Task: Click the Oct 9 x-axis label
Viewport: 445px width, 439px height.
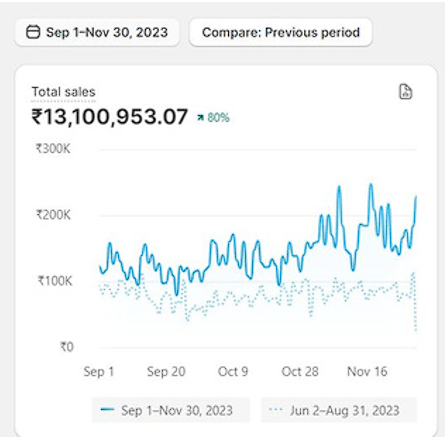Action: click(233, 371)
